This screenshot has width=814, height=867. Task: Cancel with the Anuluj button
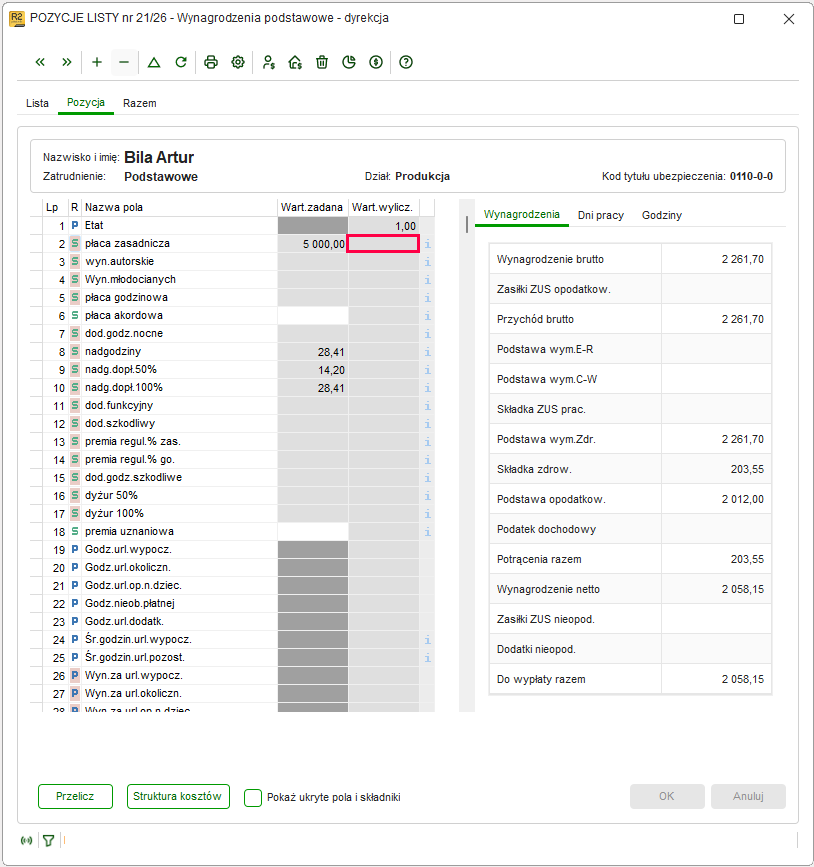pyautogui.click(x=748, y=796)
